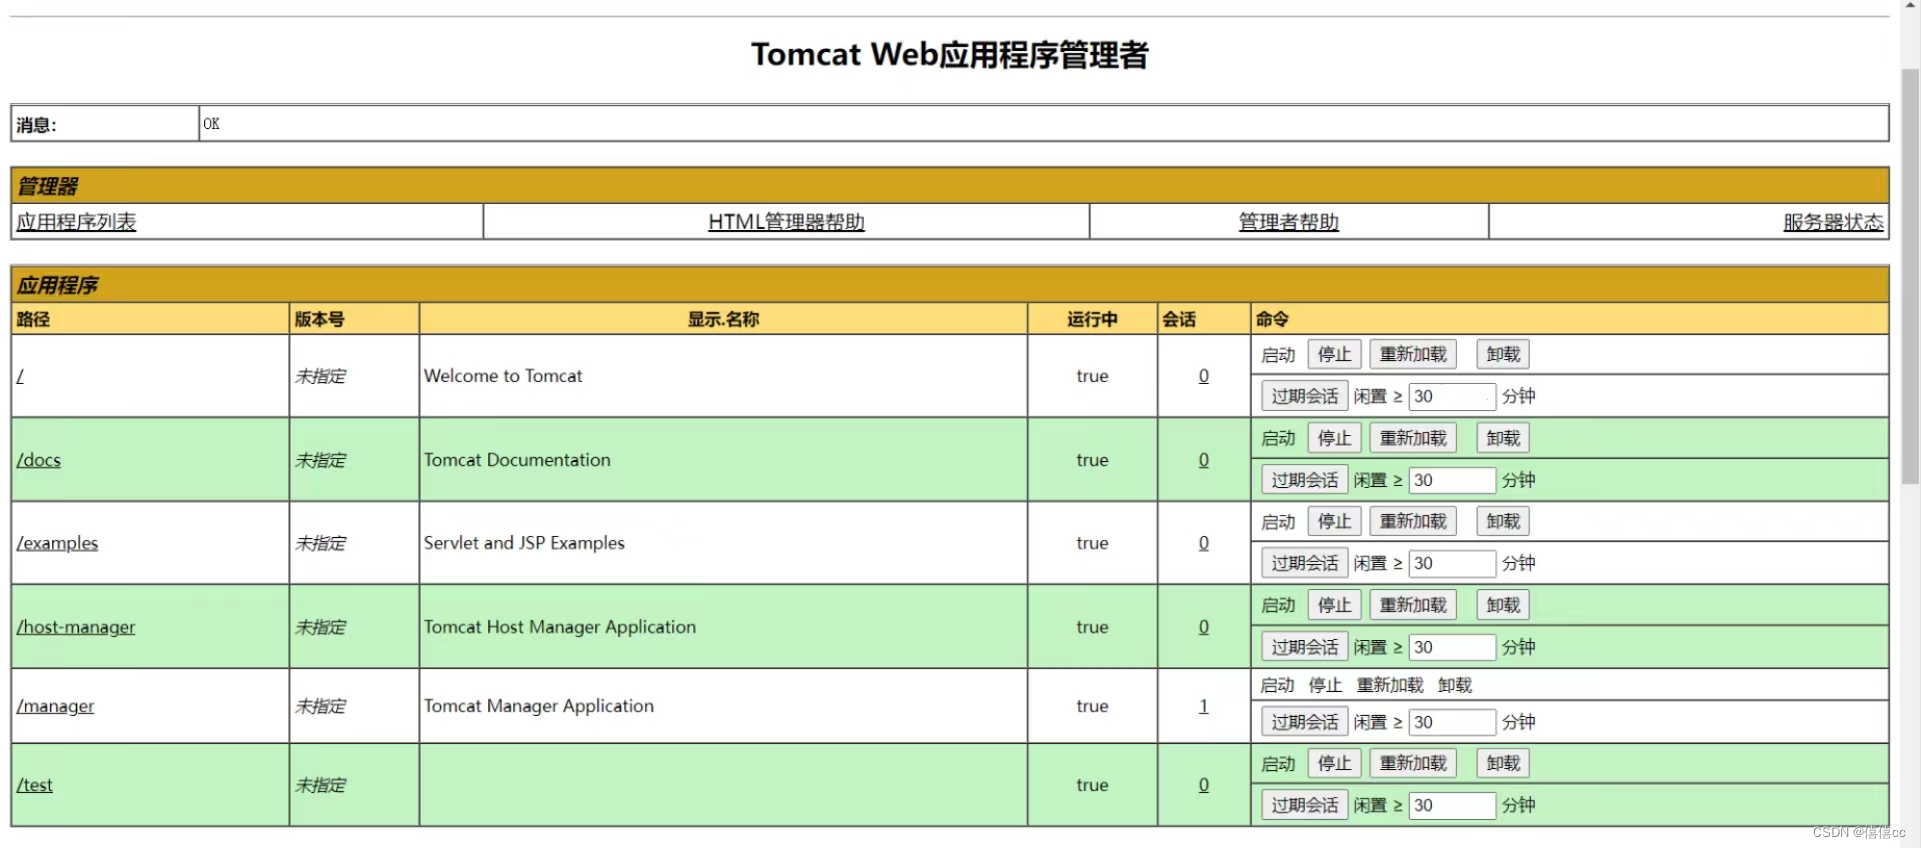Reload the /docs application with 重新加载

point(1413,438)
